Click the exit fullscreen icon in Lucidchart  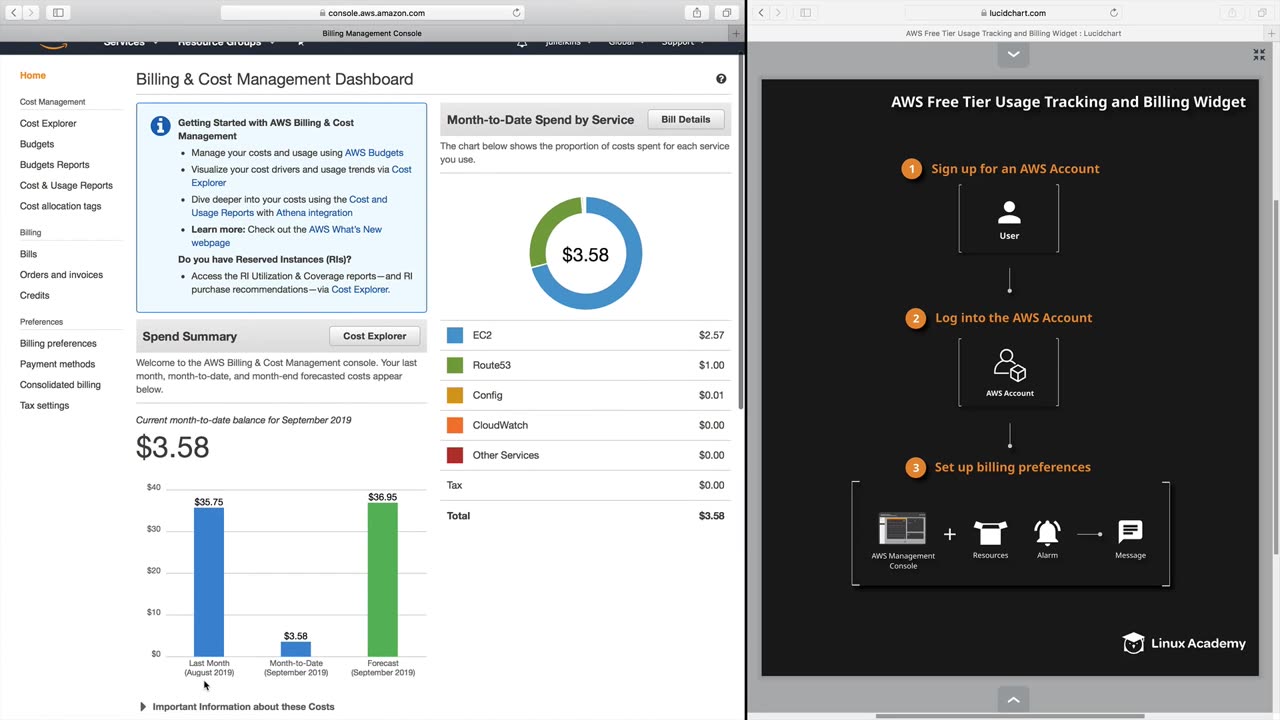pos(1259,55)
